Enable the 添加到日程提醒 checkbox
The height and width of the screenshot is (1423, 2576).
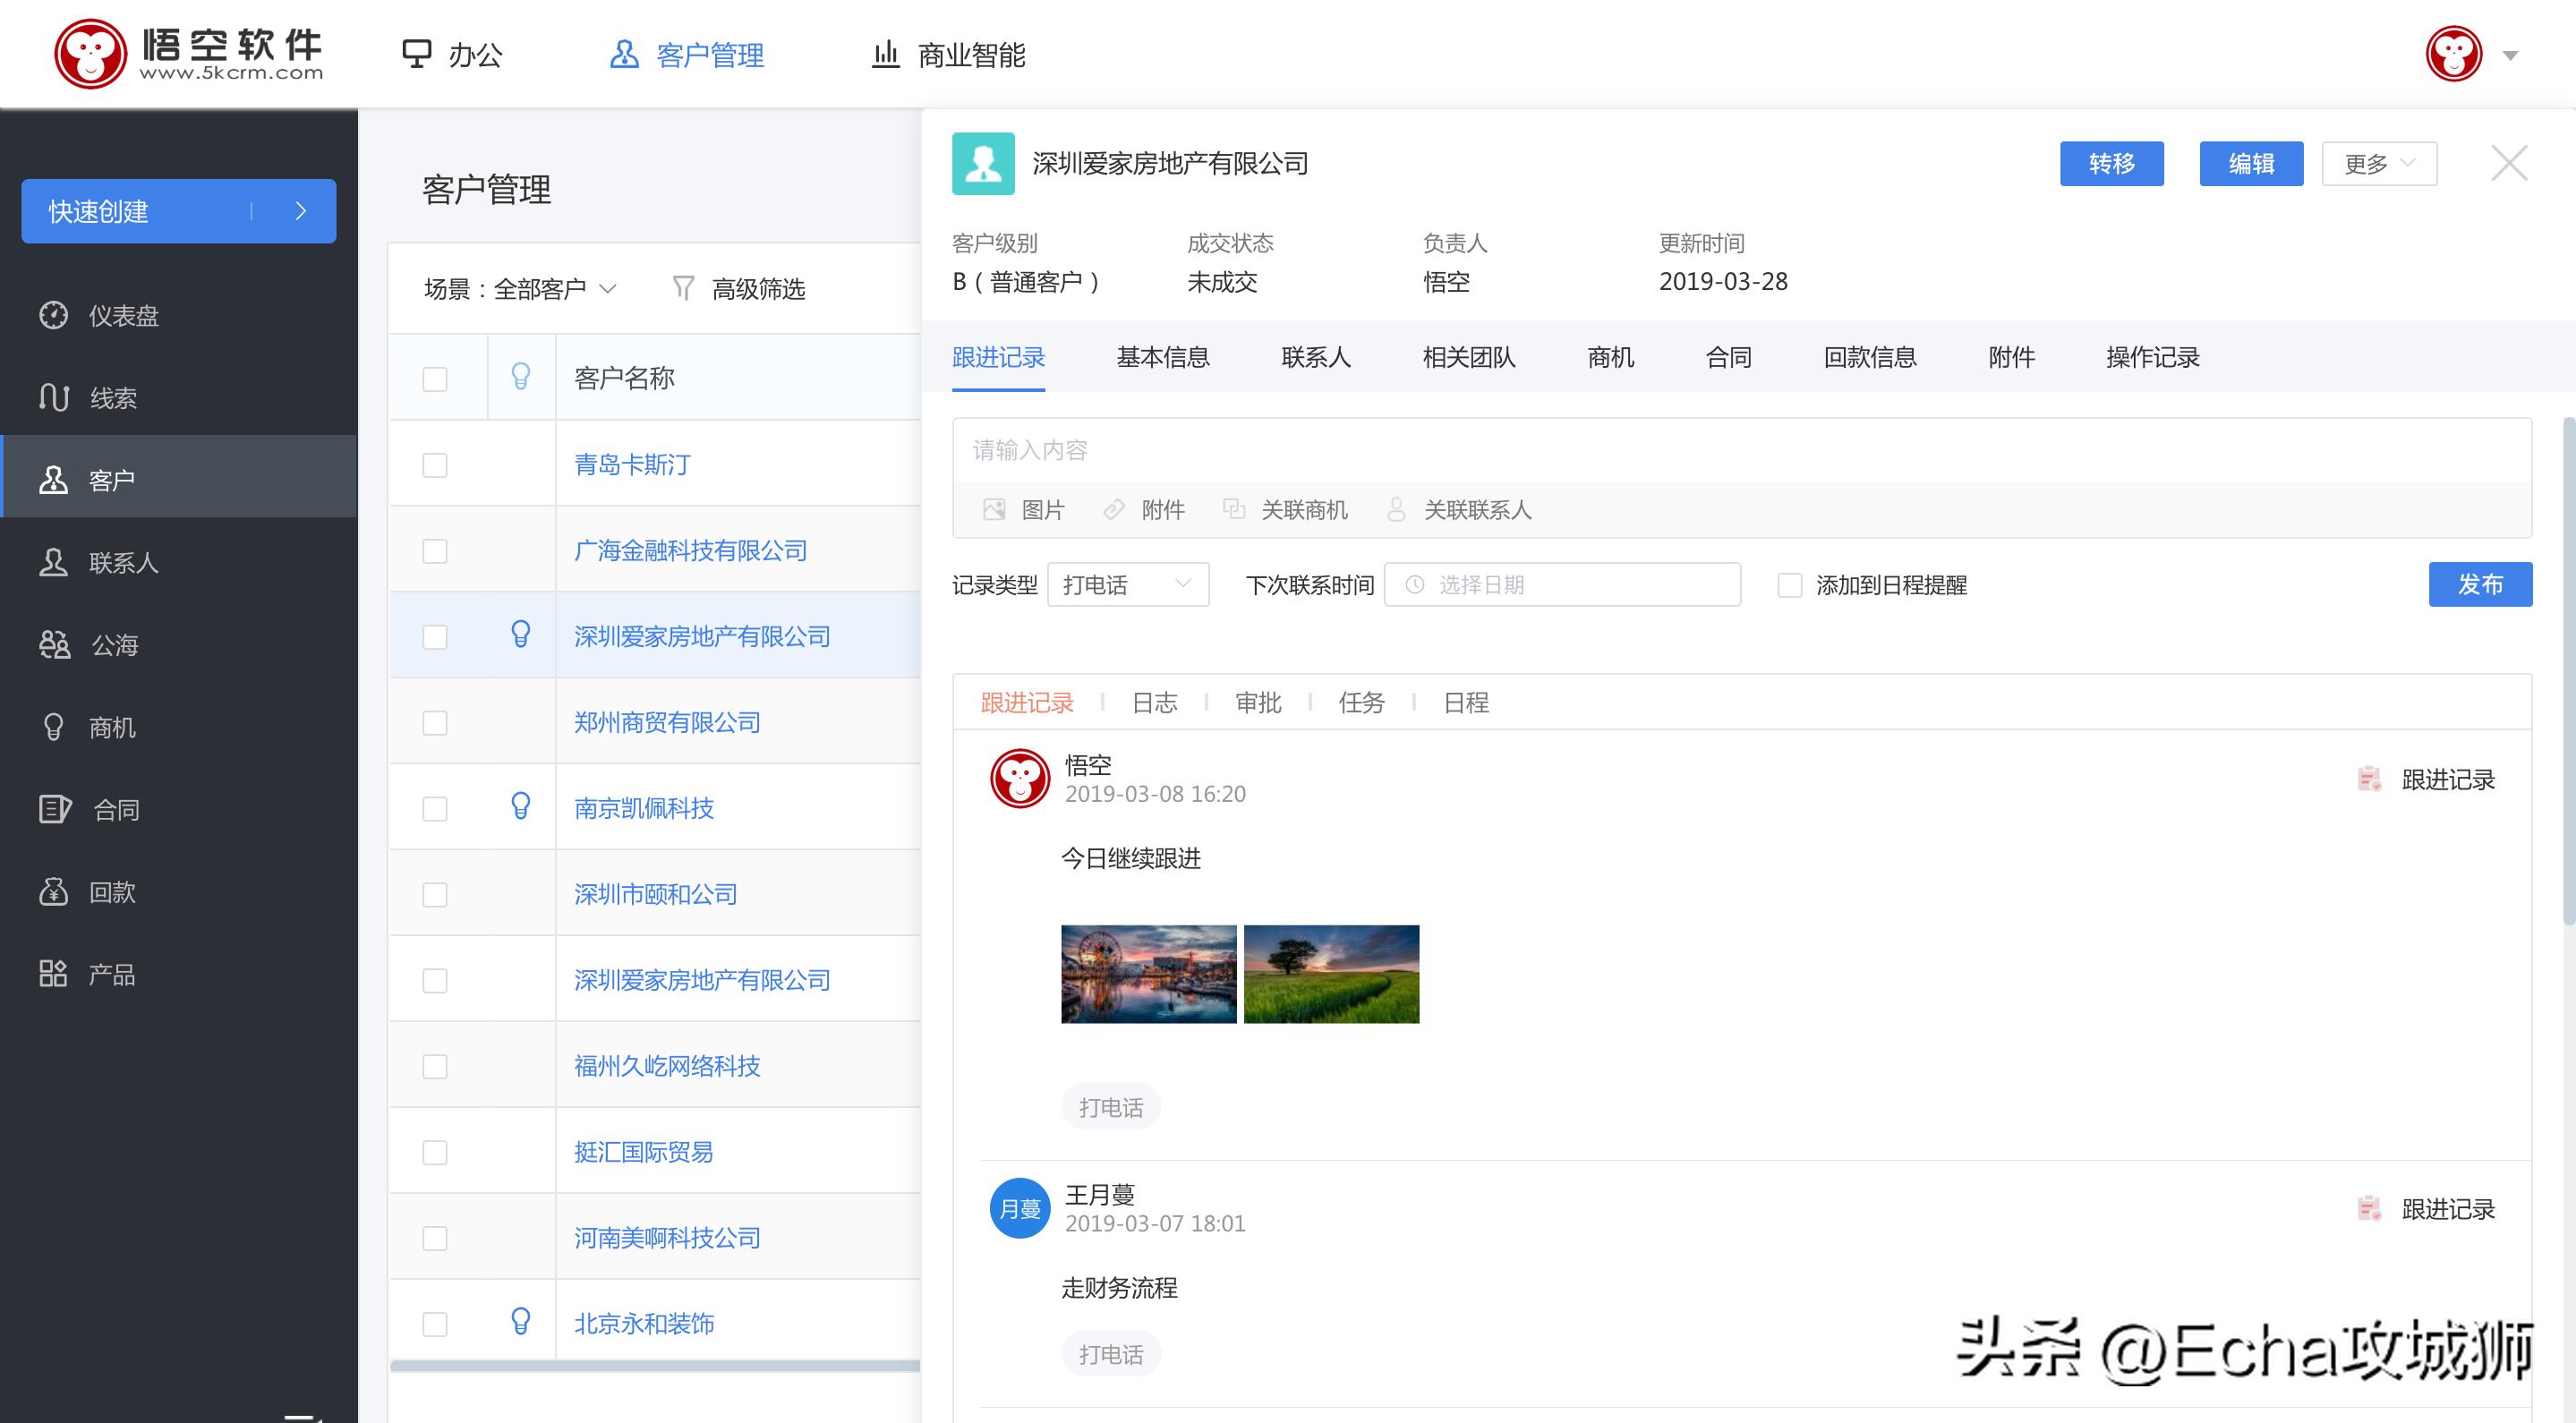(1788, 586)
